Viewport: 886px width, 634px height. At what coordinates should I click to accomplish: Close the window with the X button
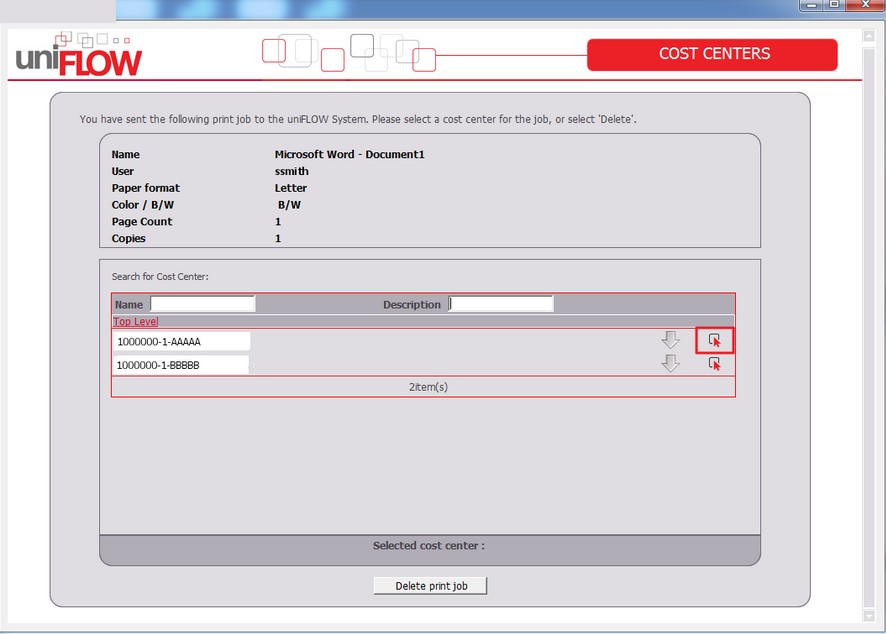(865, 5)
